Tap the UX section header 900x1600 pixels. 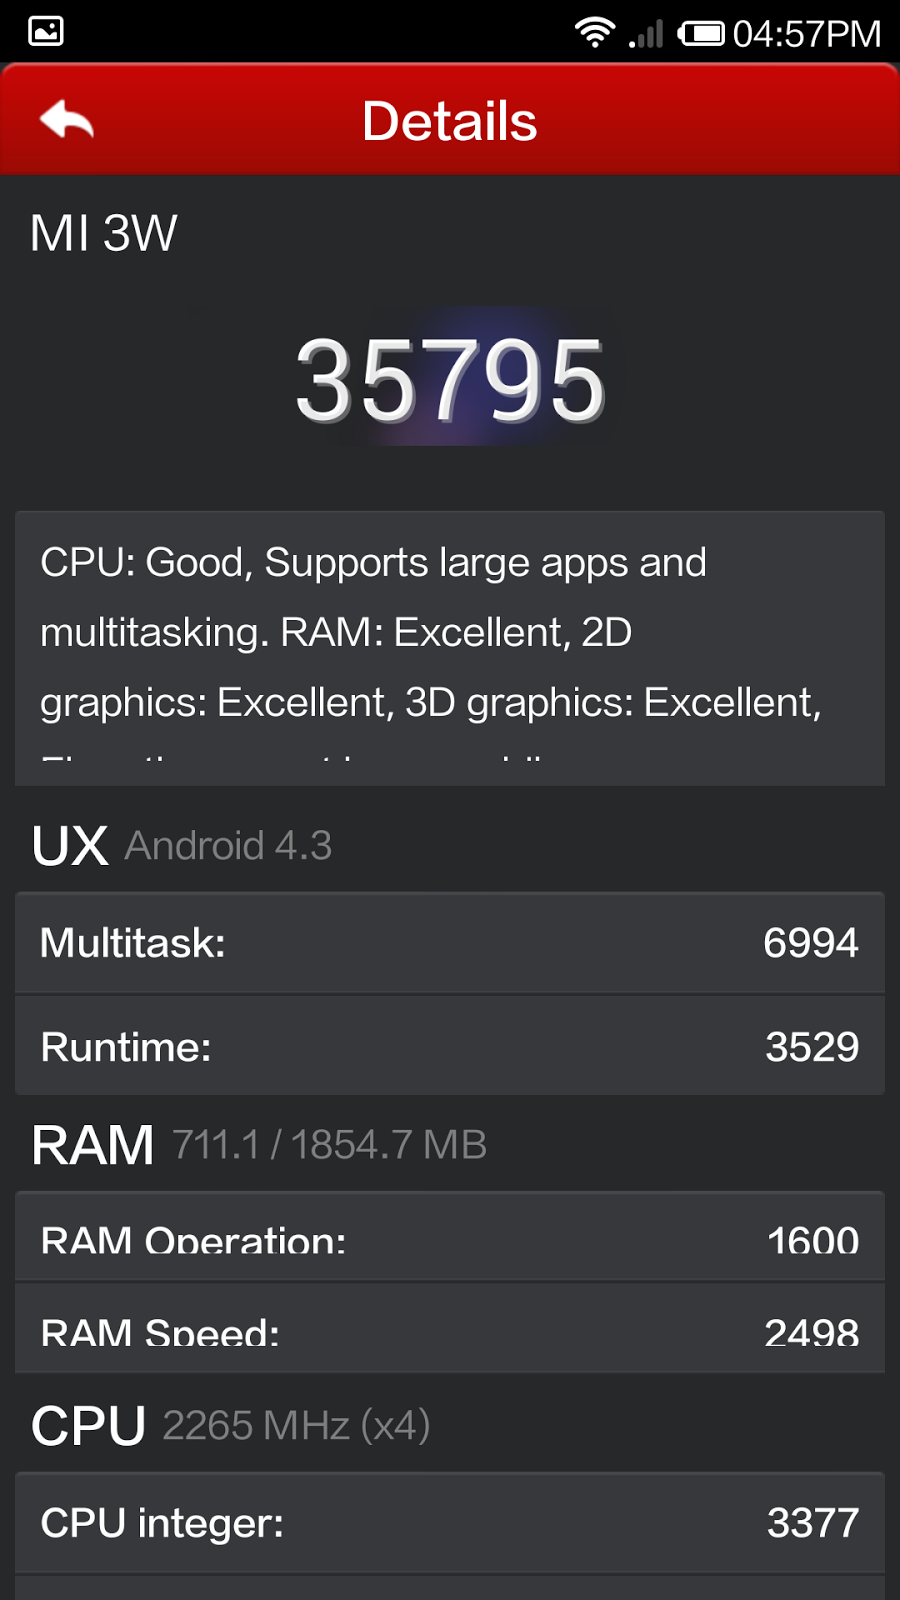point(70,846)
